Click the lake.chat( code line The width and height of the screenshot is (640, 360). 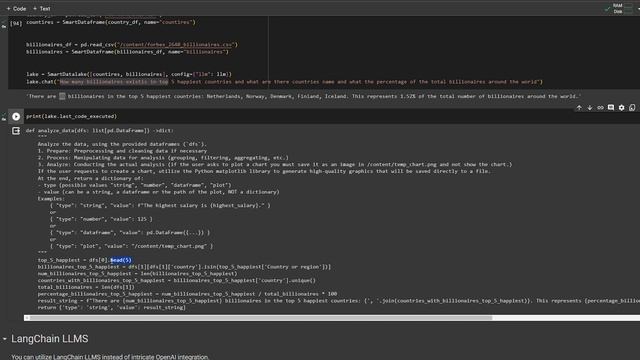point(284,82)
